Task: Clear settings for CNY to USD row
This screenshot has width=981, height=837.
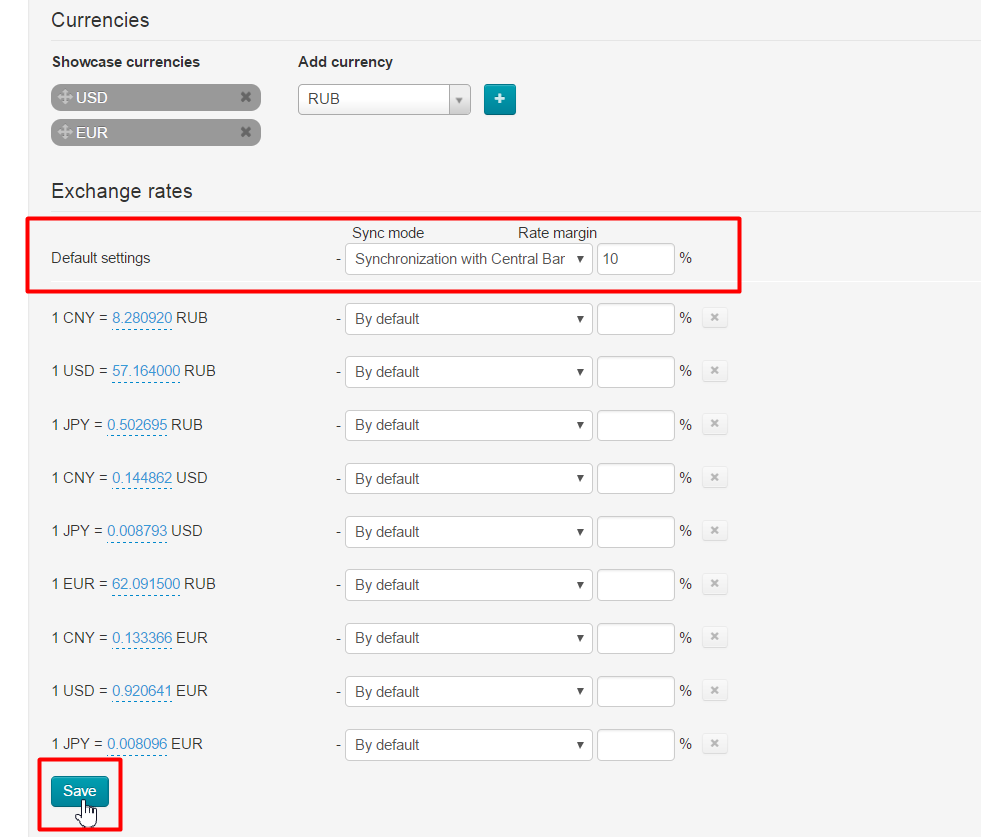Action: pos(714,478)
